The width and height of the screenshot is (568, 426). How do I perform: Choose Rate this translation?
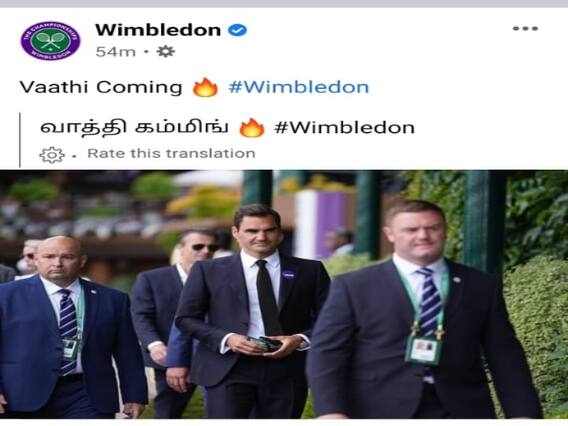pos(171,154)
